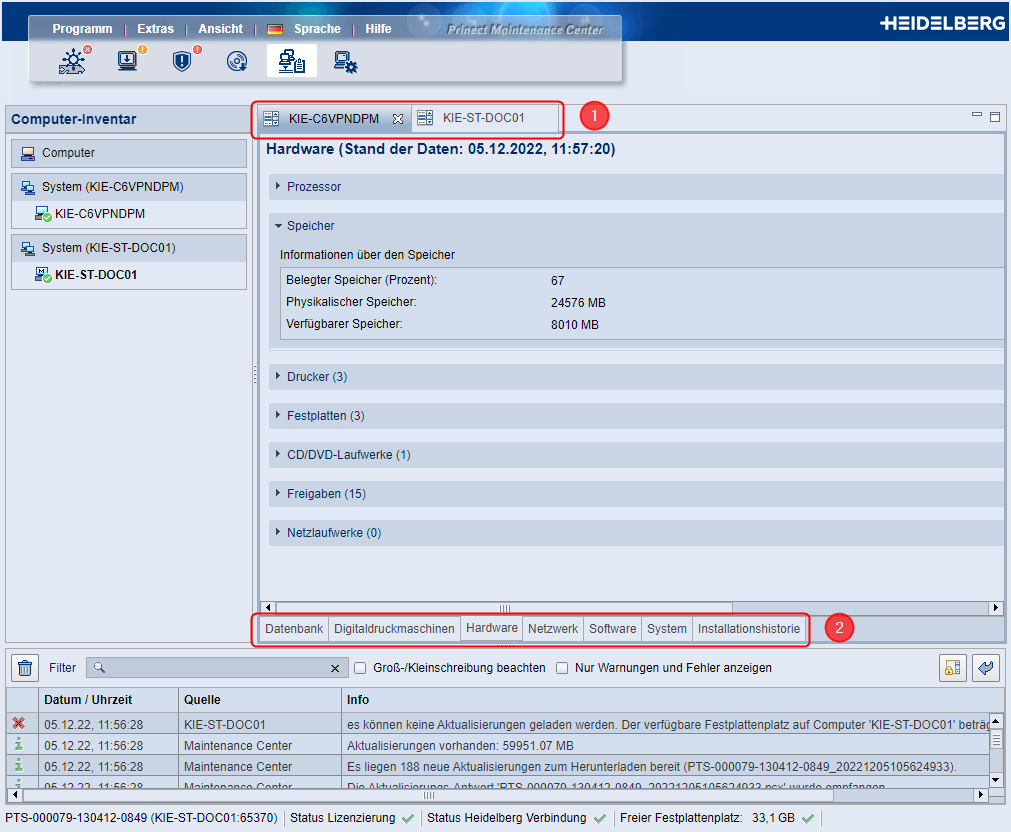
Task: Open the Extras menu
Action: pyautogui.click(x=155, y=29)
